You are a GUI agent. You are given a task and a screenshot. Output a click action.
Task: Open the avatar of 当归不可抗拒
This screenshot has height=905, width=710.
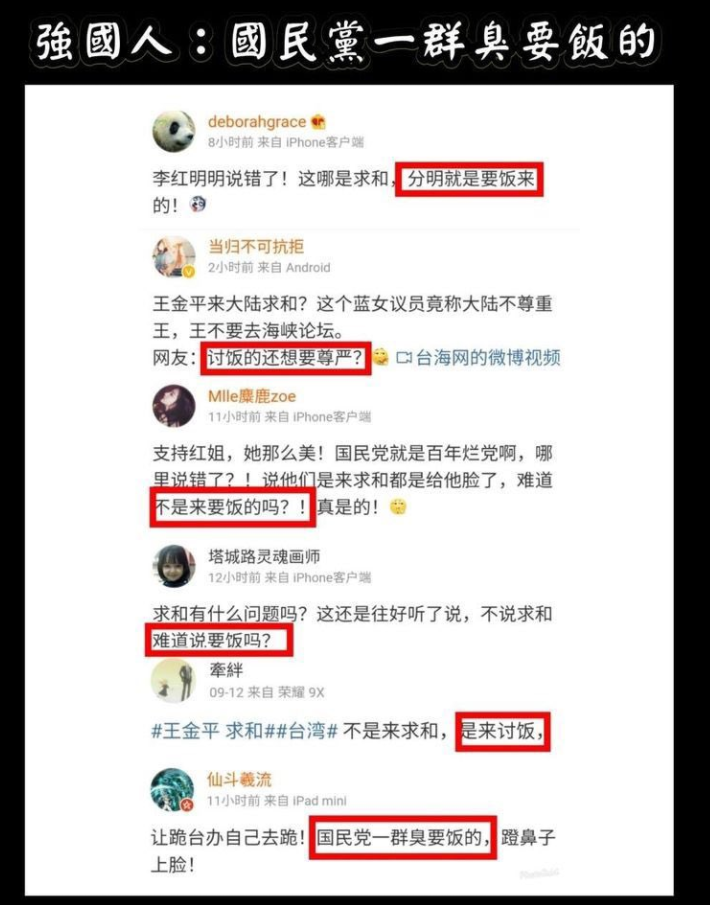(x=174, y=257)
